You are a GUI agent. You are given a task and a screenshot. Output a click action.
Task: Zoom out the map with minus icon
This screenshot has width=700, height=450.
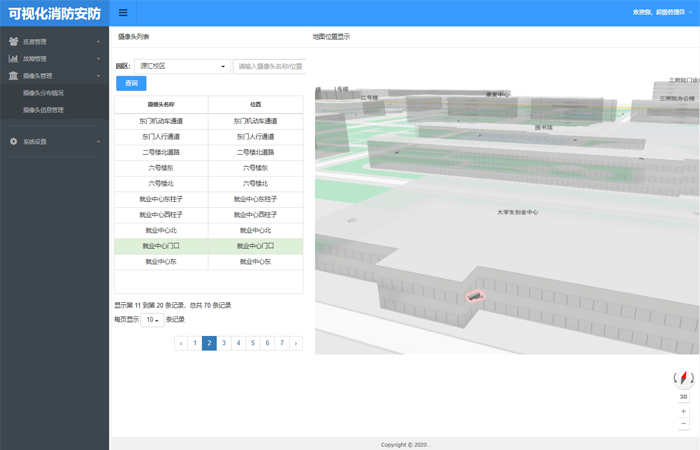coord(684,424)
